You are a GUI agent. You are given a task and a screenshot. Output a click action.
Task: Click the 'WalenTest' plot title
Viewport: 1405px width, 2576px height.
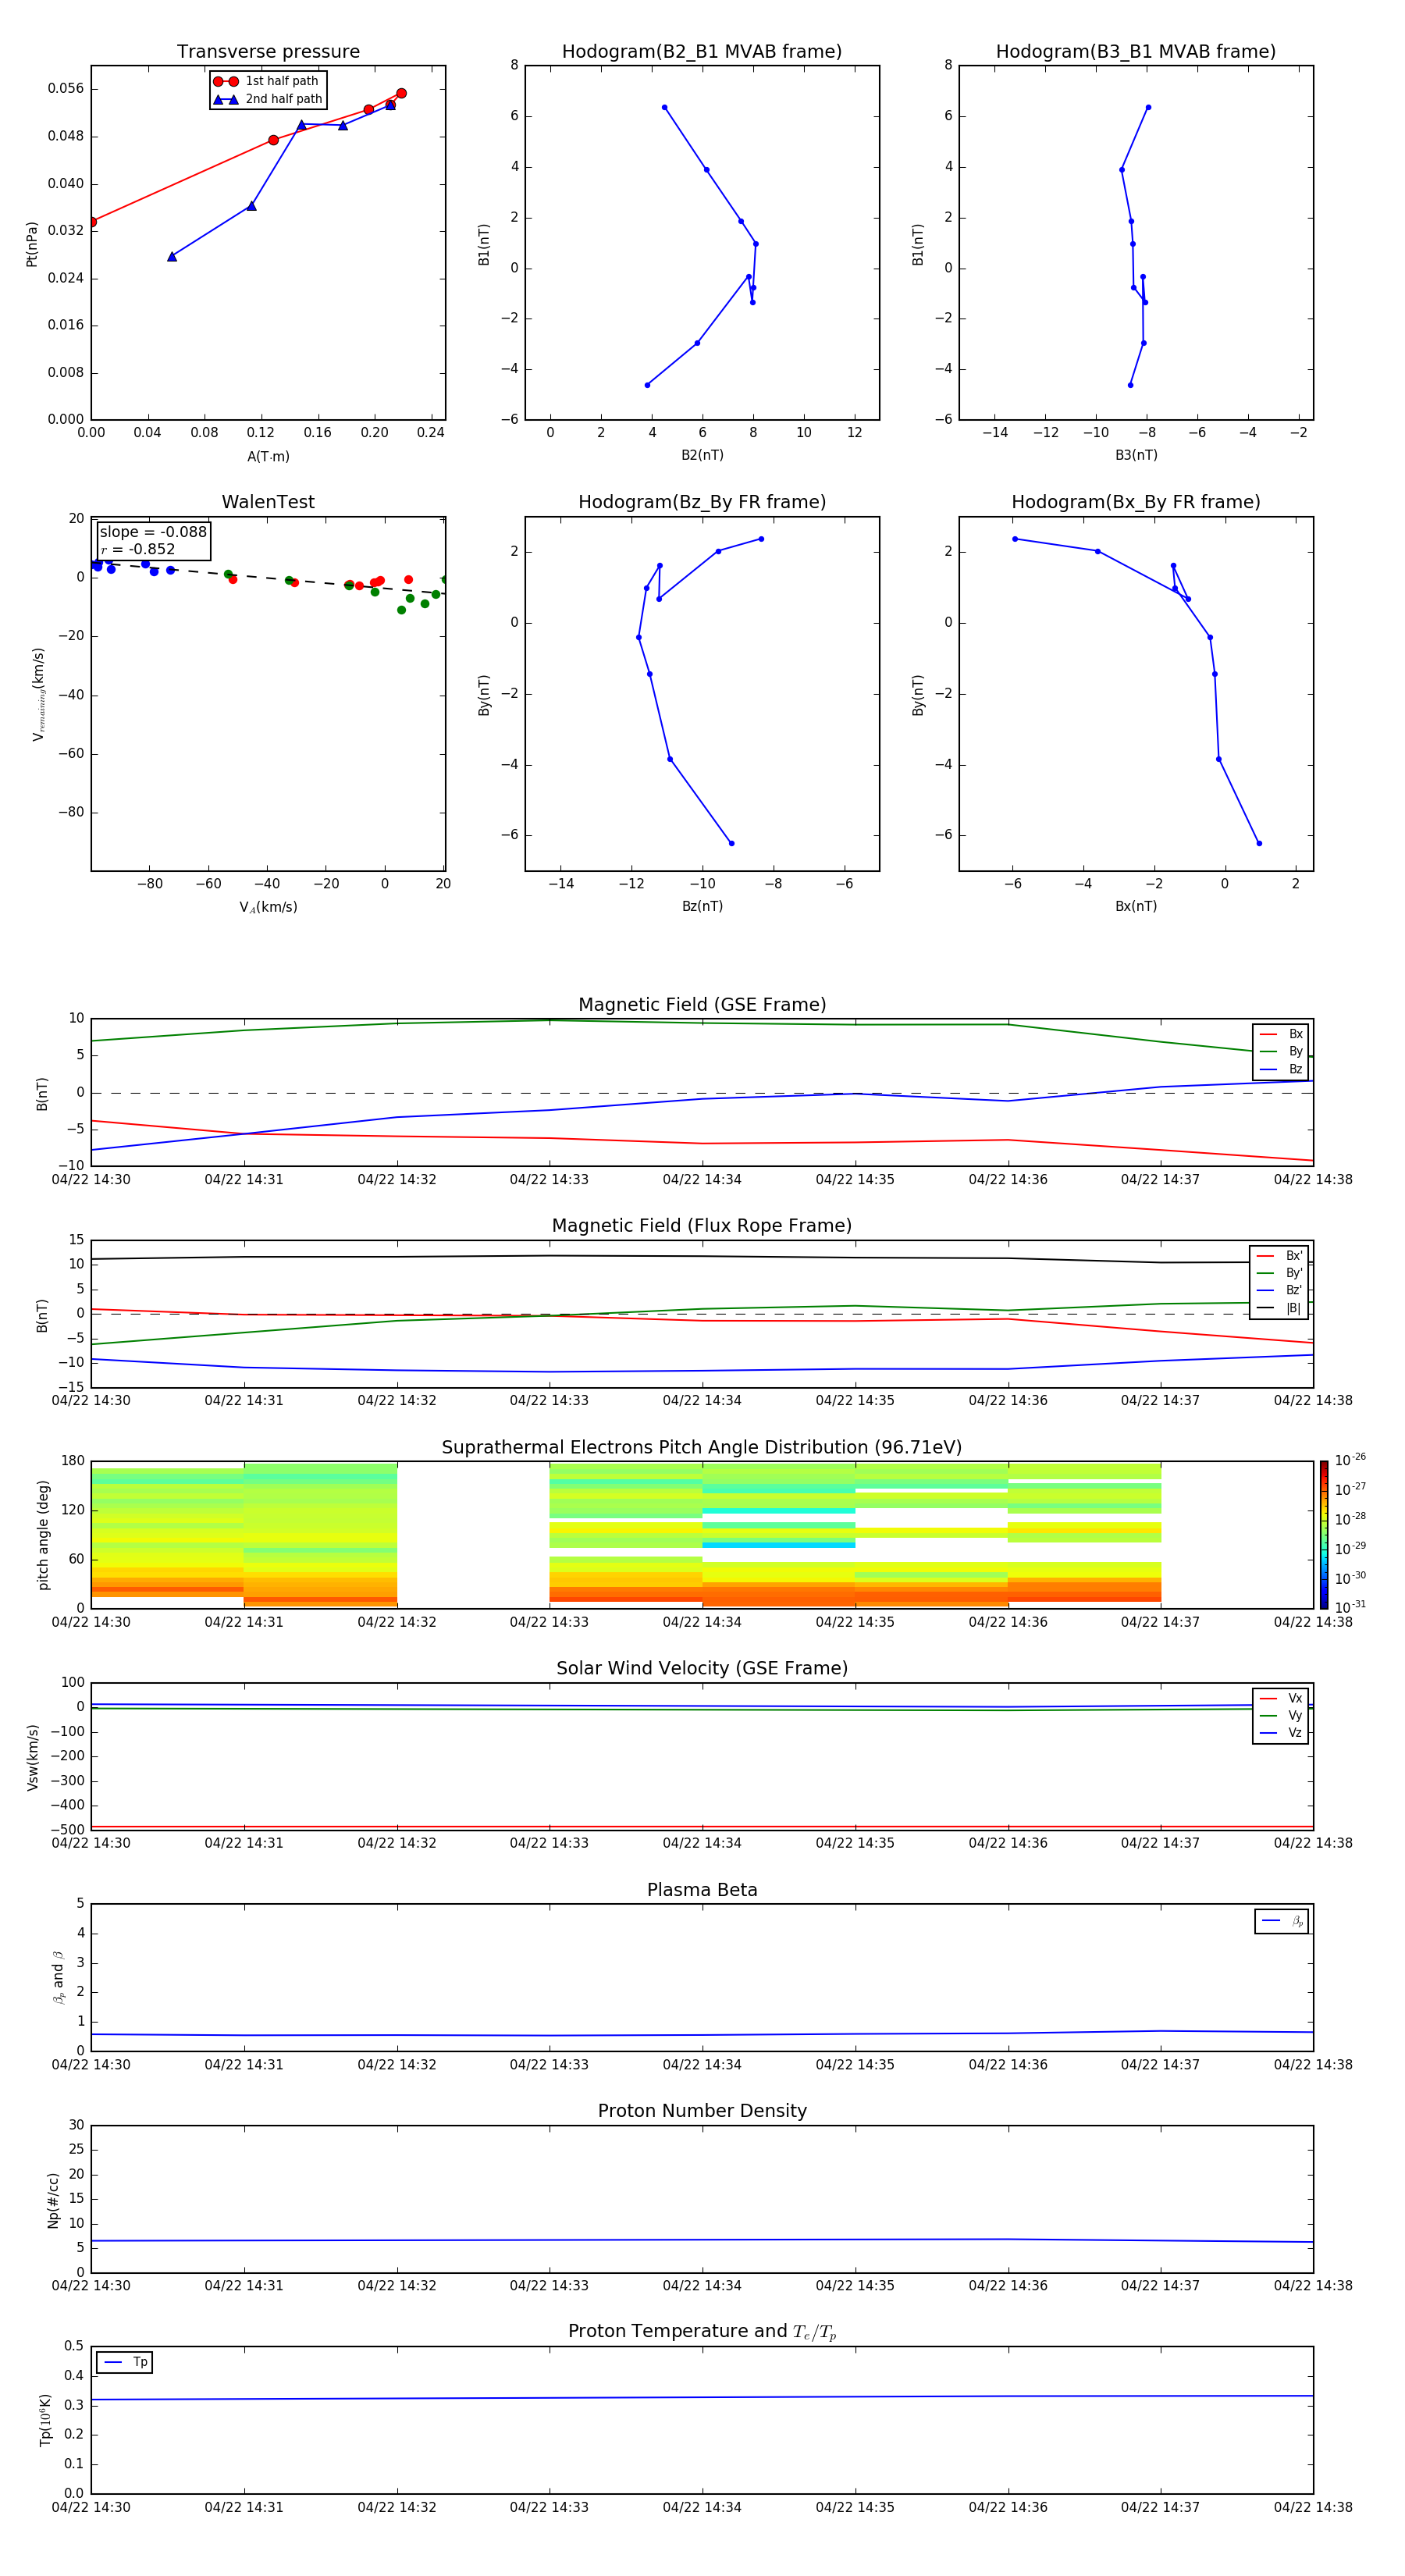[x=268, y=502]
